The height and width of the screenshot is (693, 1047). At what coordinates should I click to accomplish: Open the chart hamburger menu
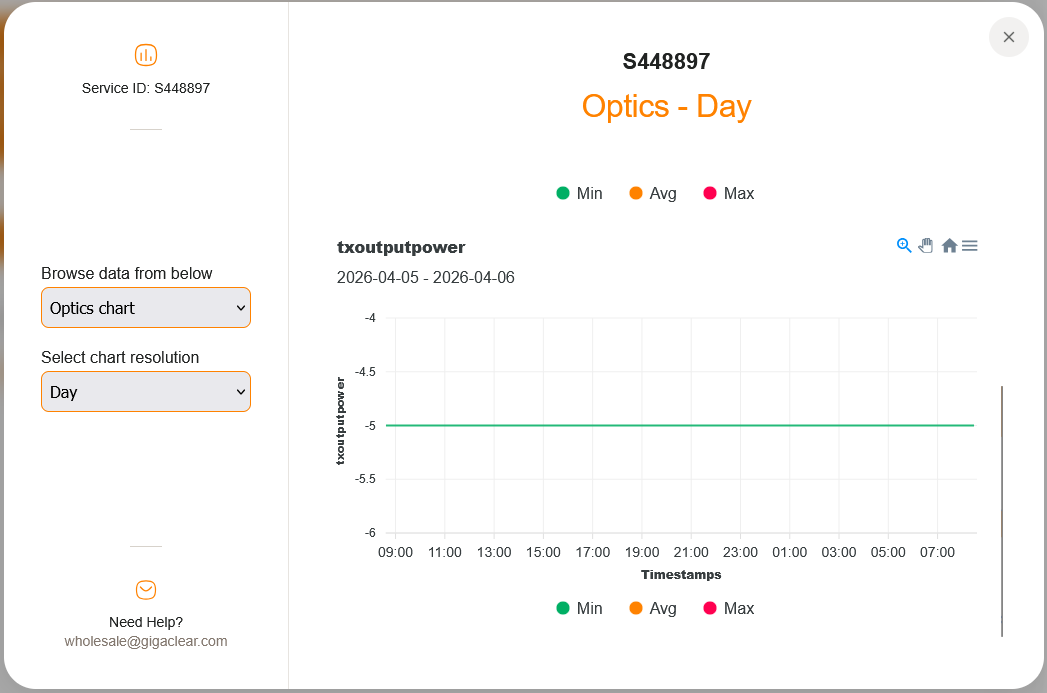(x=969, y=245)
